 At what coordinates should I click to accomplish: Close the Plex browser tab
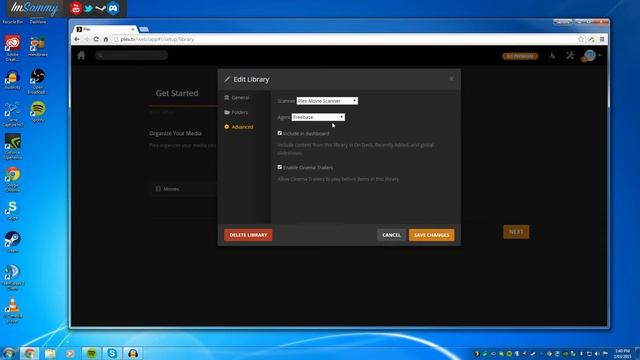point(133,29)
